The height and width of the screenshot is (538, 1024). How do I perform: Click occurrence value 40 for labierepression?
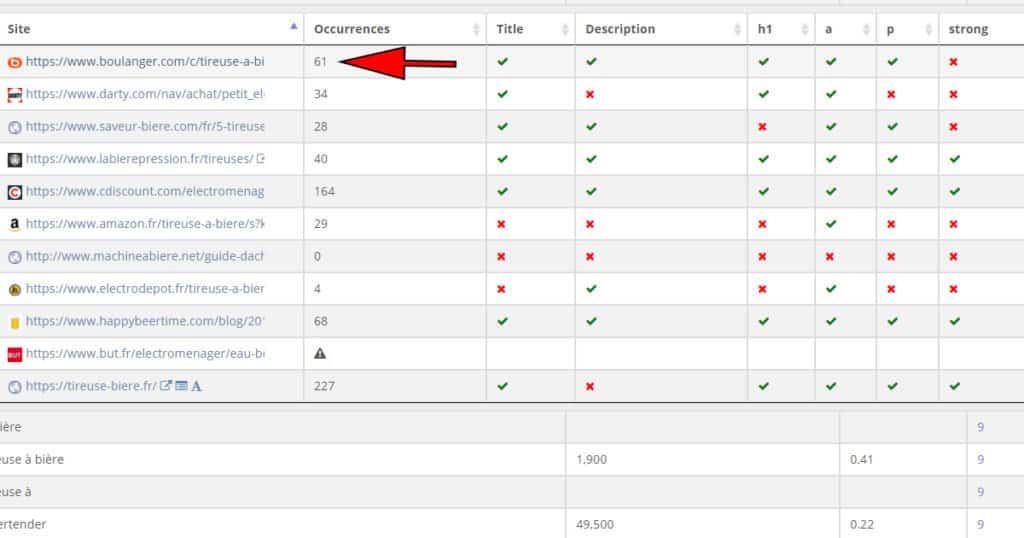tap(320, 159)
